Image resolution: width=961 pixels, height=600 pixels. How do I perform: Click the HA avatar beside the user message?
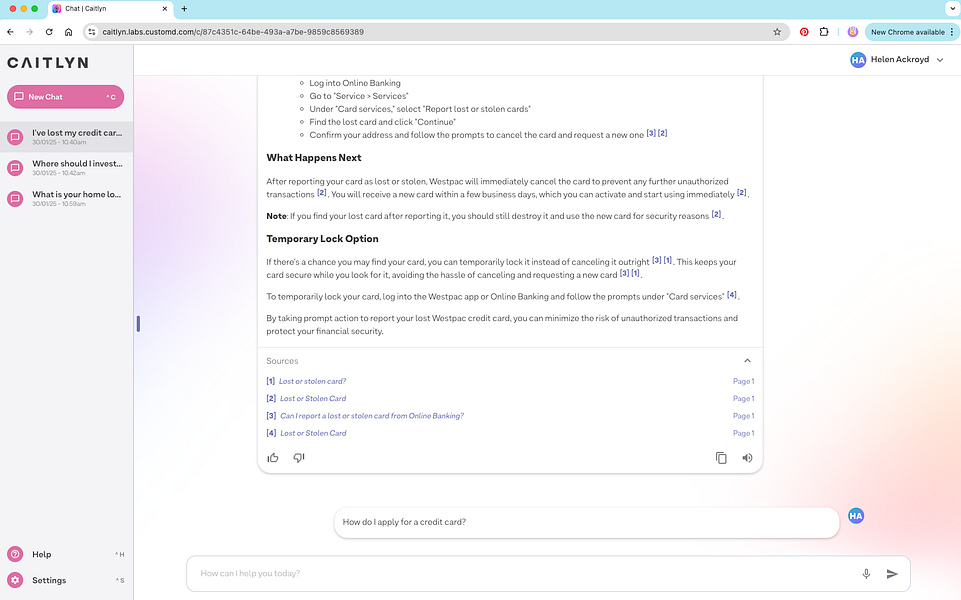856,515
